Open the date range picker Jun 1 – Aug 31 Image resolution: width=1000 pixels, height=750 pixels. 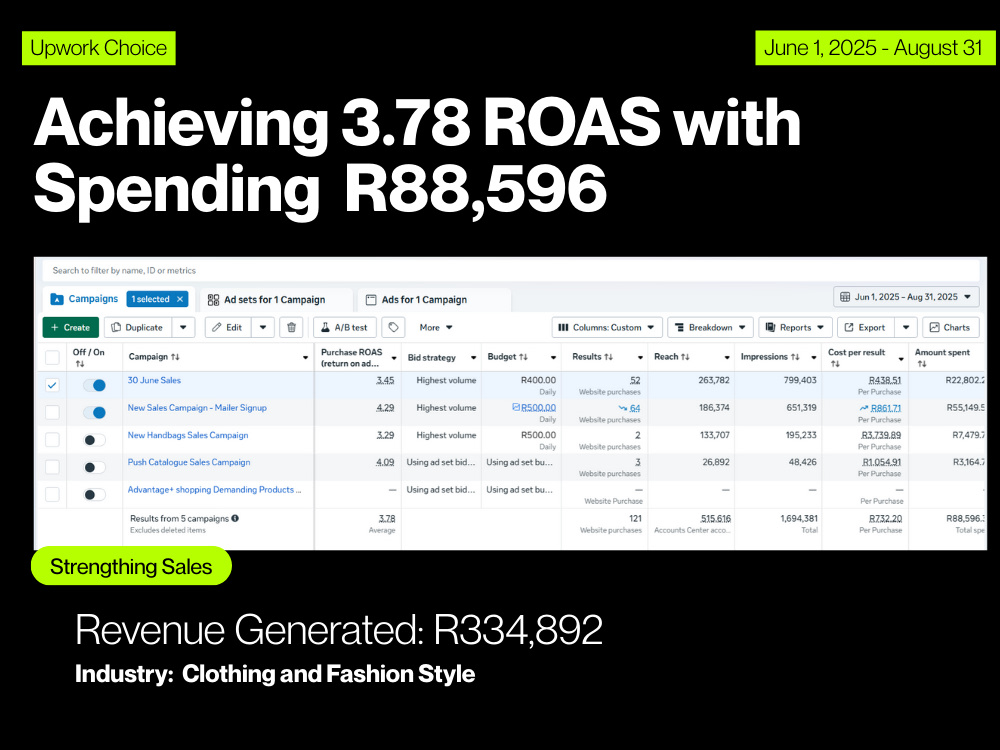[x=906, y=297]
